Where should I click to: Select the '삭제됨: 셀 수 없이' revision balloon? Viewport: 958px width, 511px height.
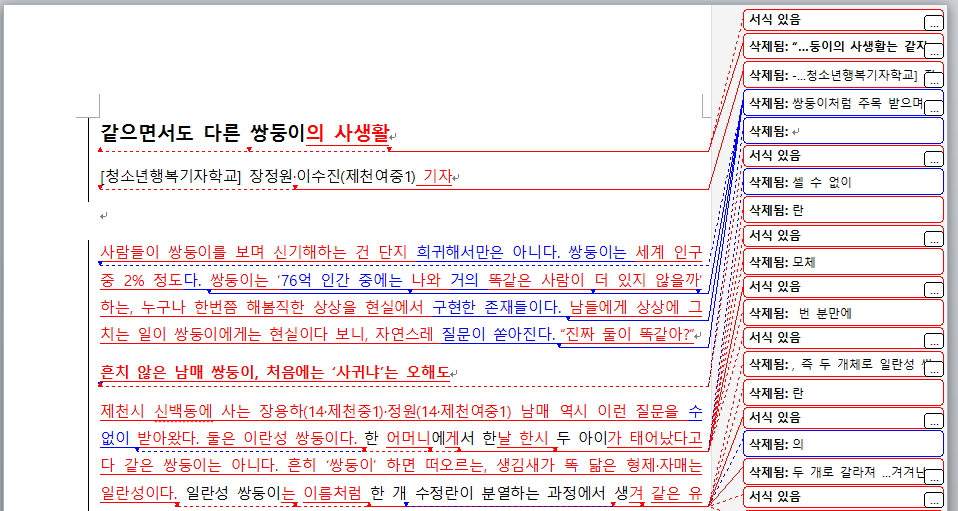click(840, 182)
